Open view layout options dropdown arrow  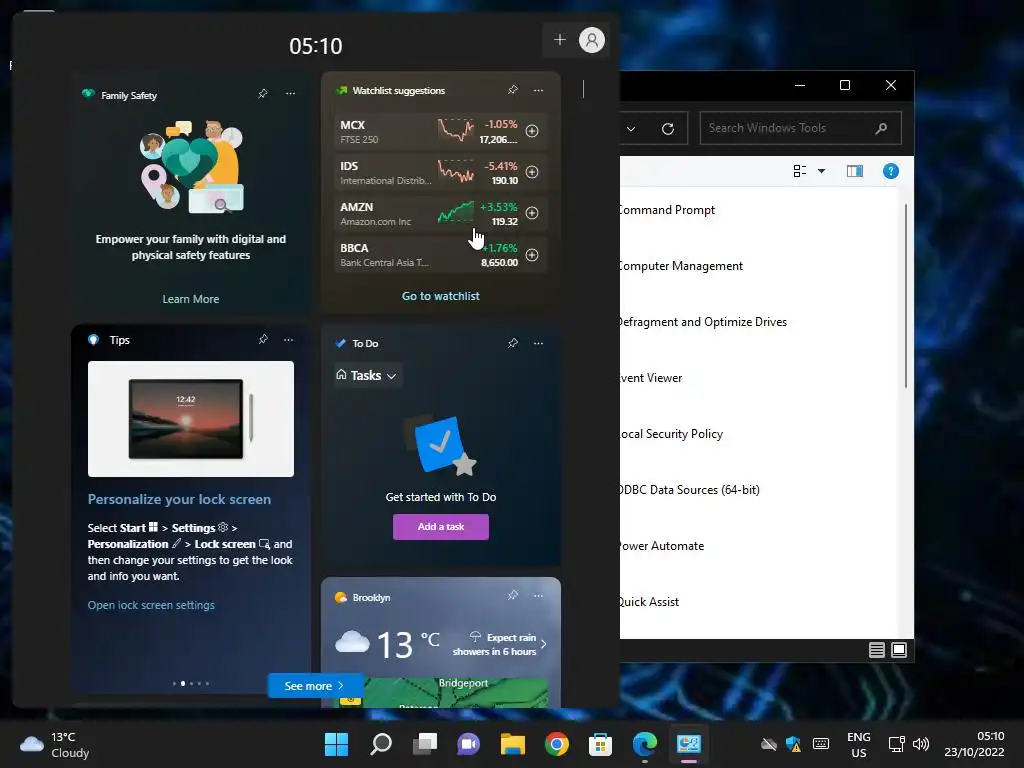(x=822, y=171)
